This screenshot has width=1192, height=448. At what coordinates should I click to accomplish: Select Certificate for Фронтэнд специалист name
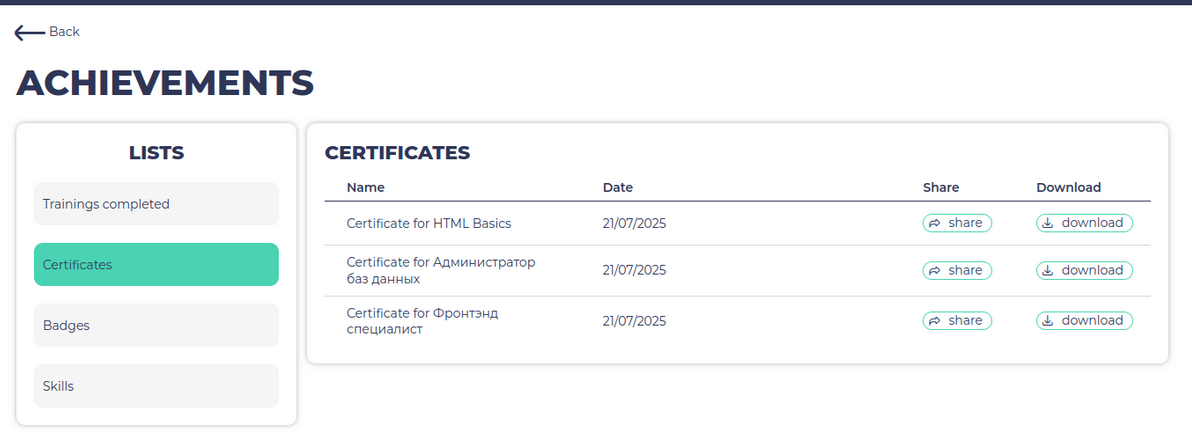click(423, 321)
